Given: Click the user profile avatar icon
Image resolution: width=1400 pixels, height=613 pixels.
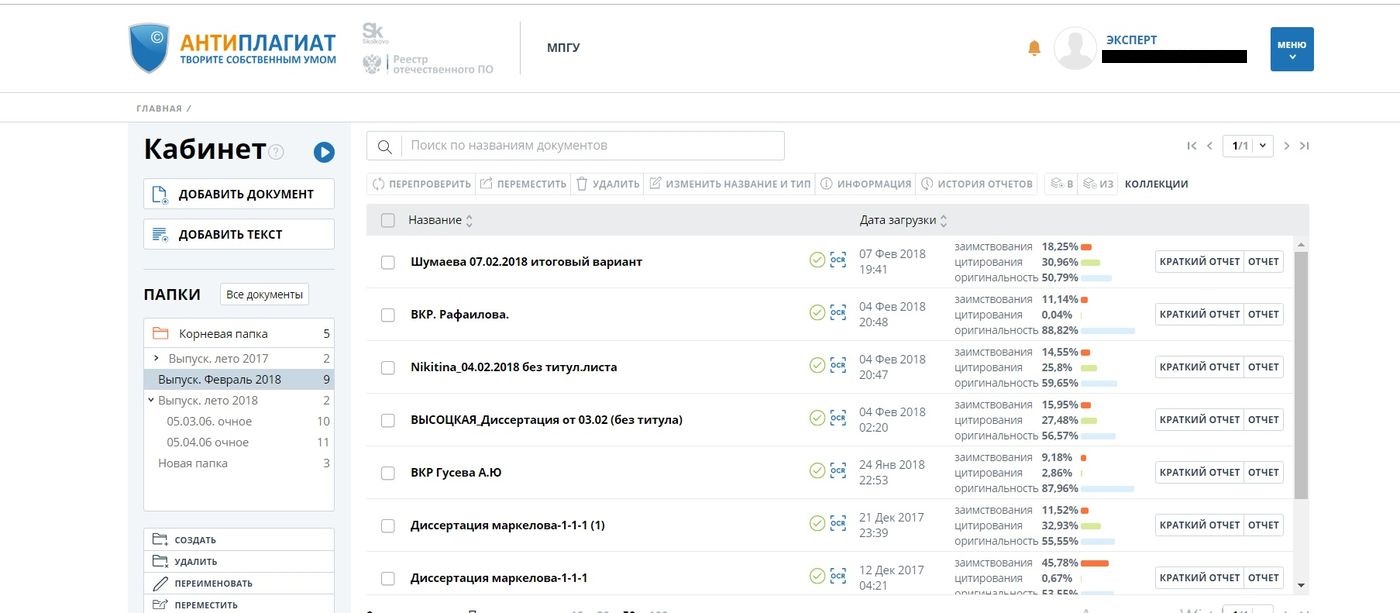Looking at the screenshot, I should click(1075, 49).
